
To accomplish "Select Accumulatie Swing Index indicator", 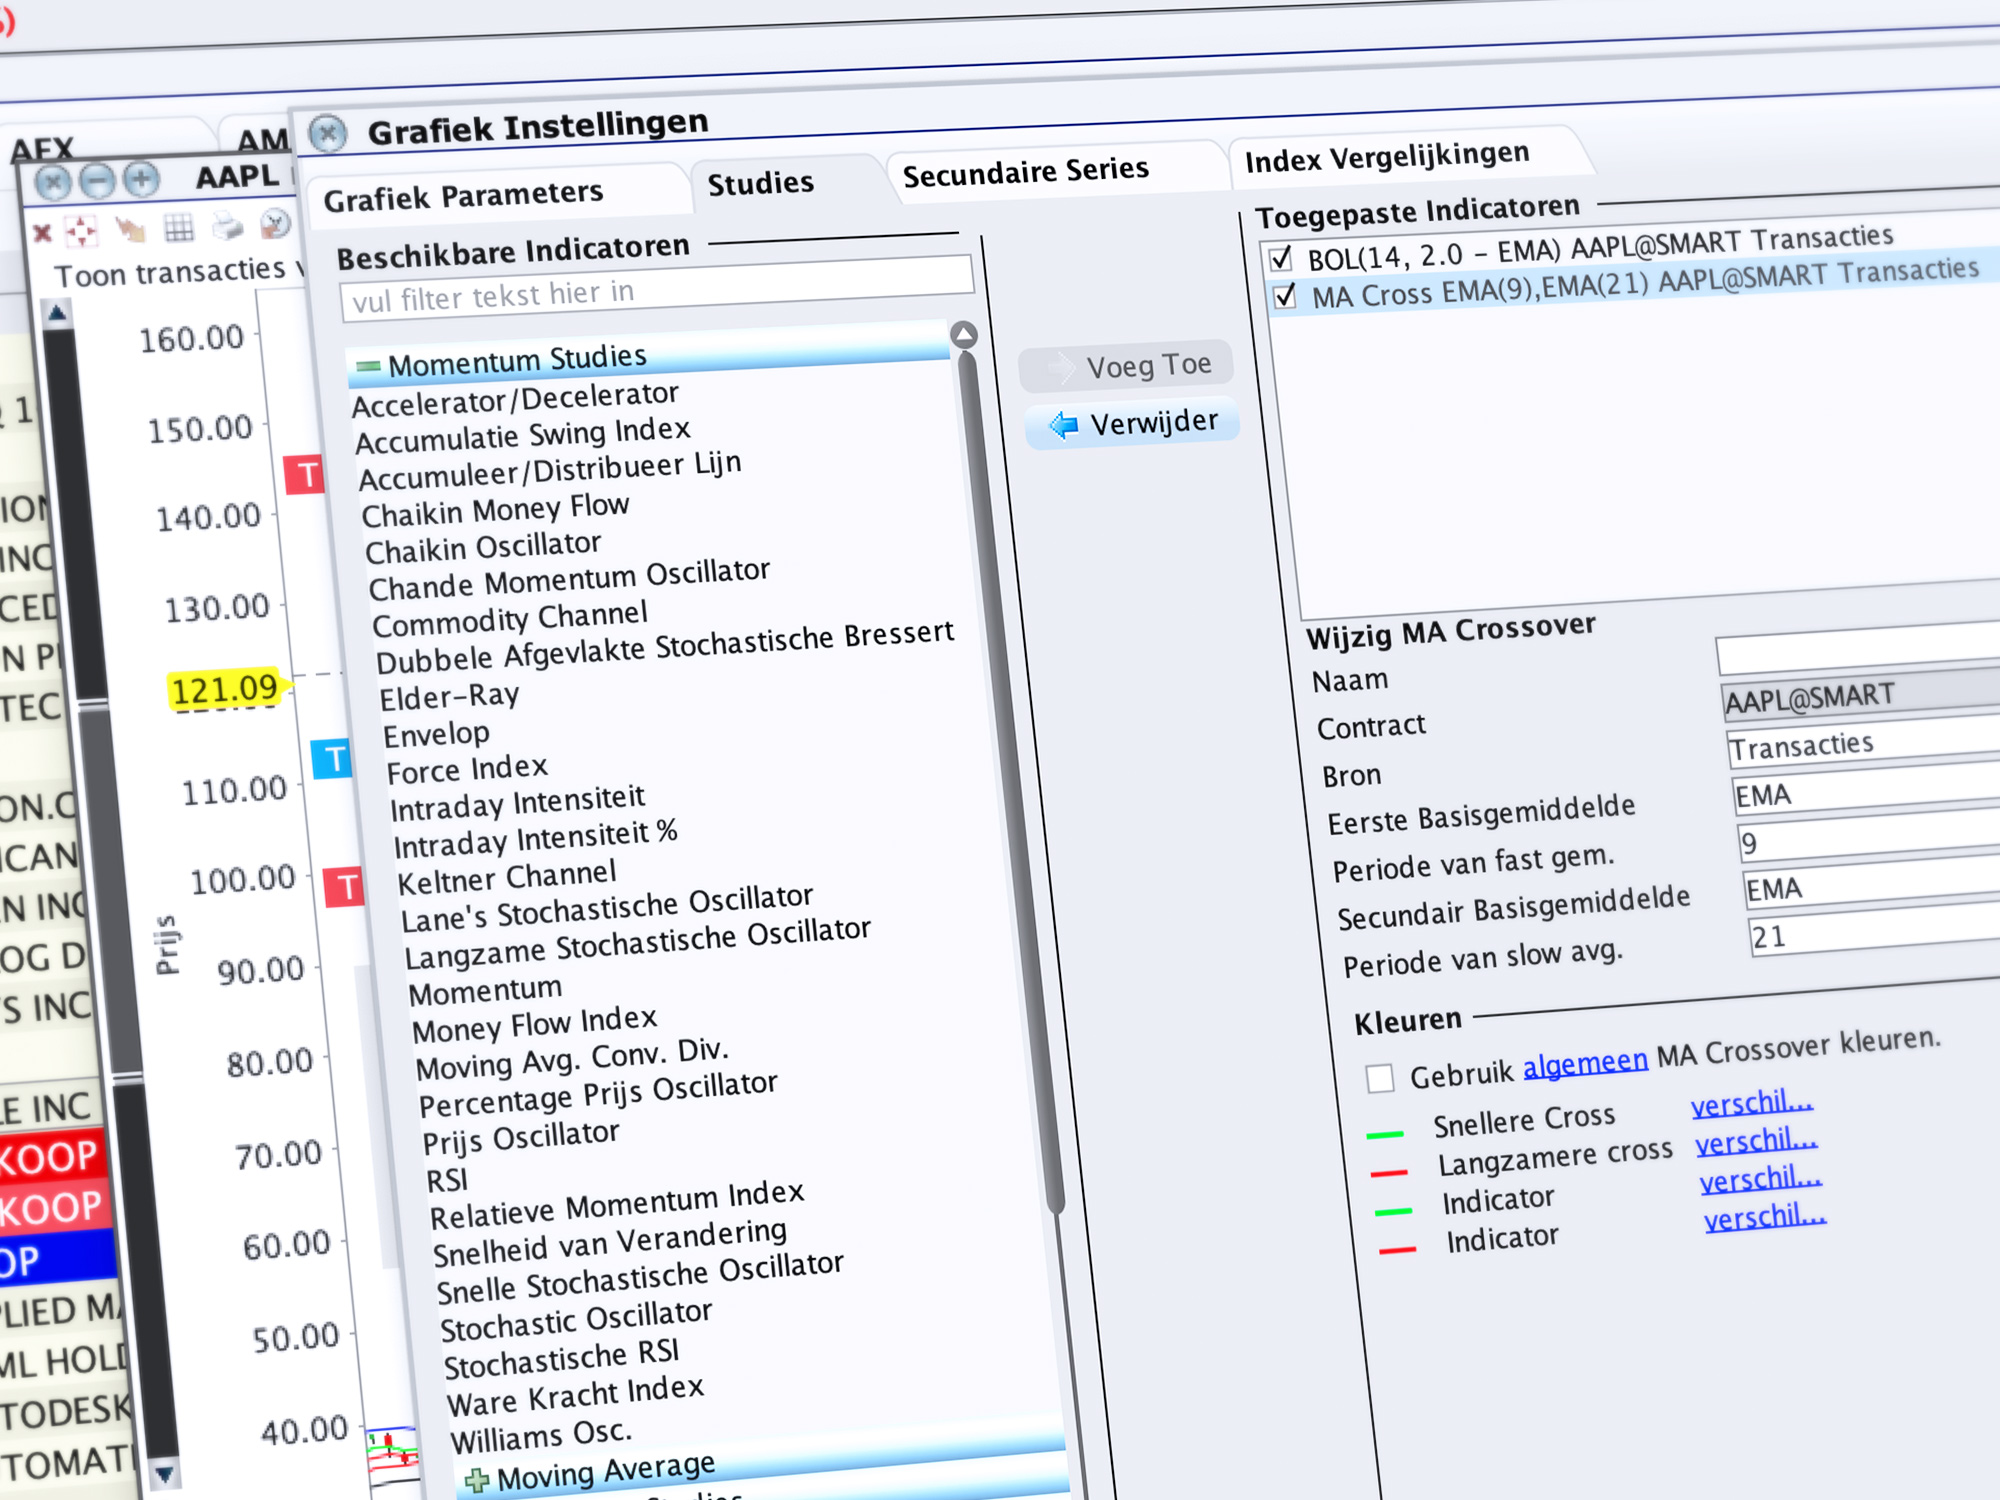I will click(523, 436).
